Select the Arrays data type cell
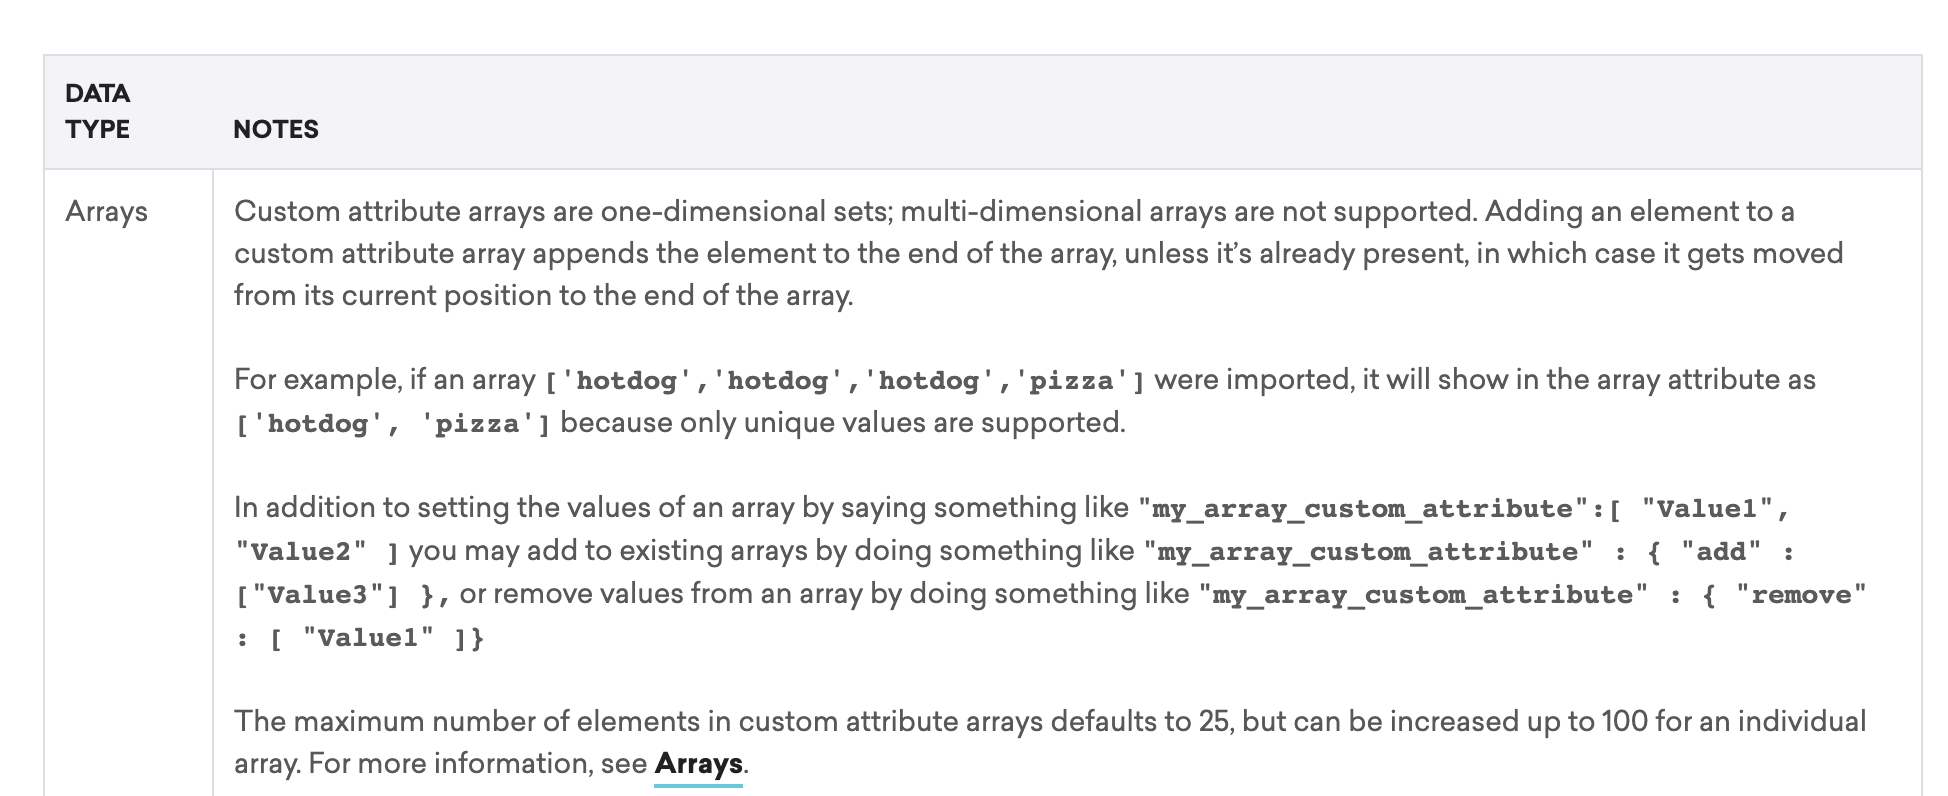 (x=106, y=212)
